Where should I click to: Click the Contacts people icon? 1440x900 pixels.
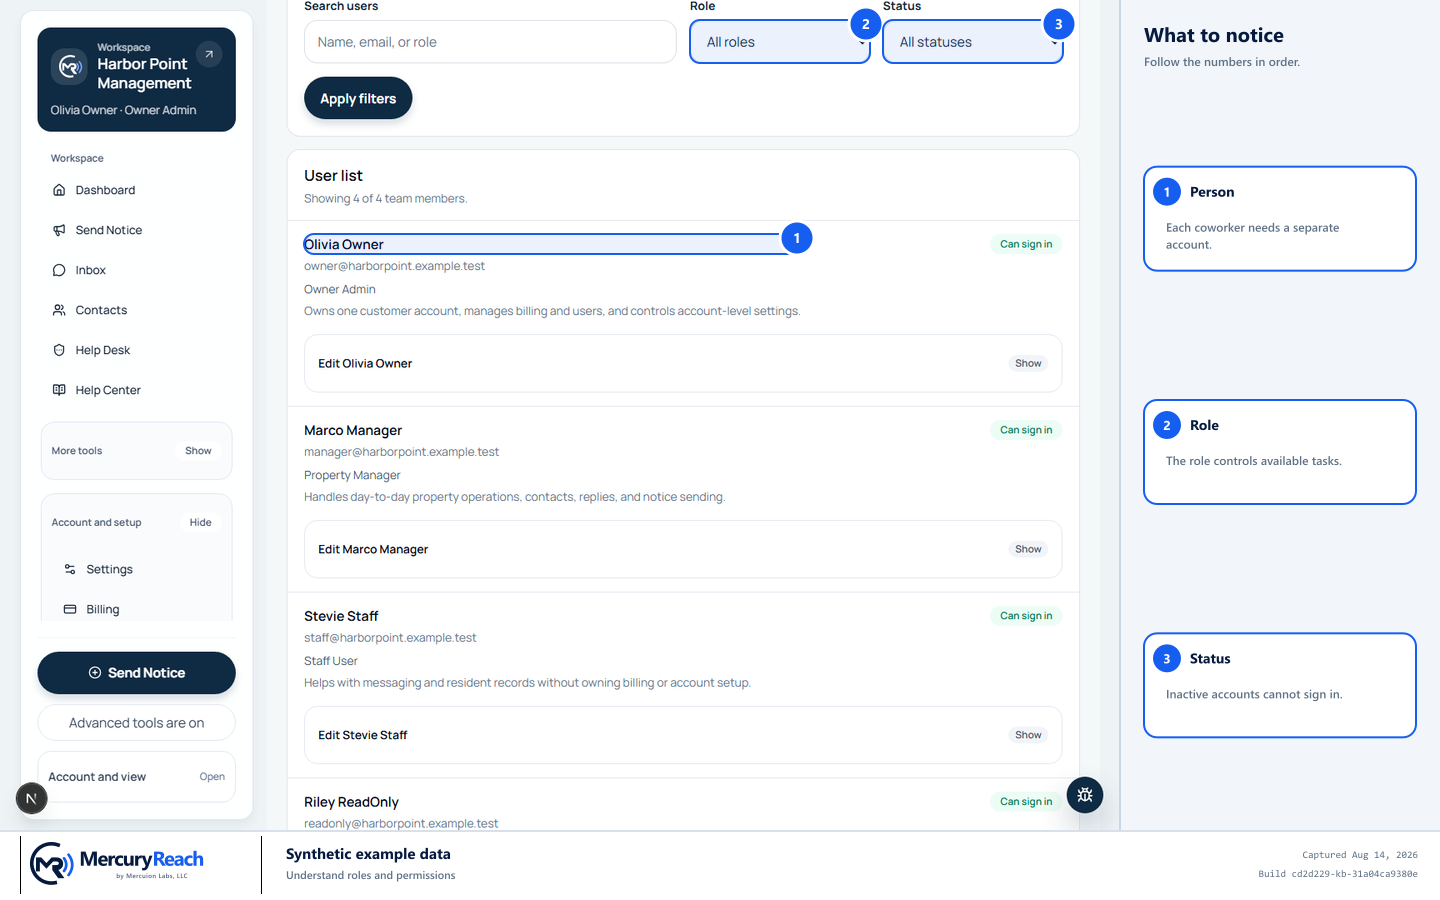[x=59, y=310]
